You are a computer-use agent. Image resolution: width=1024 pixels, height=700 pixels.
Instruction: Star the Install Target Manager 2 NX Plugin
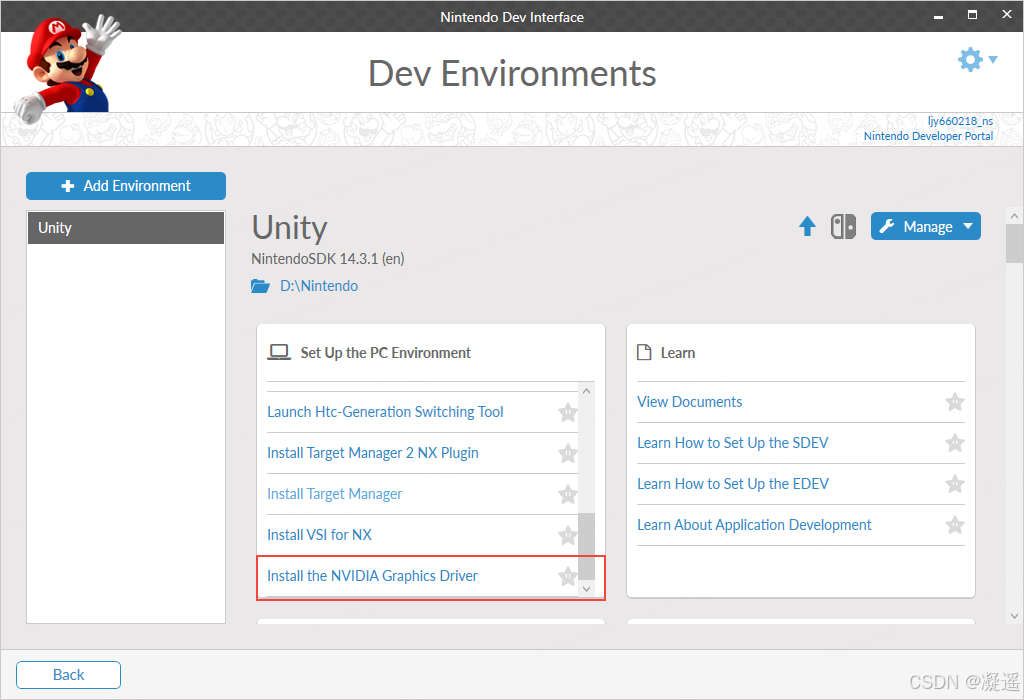tap(568, 453)
